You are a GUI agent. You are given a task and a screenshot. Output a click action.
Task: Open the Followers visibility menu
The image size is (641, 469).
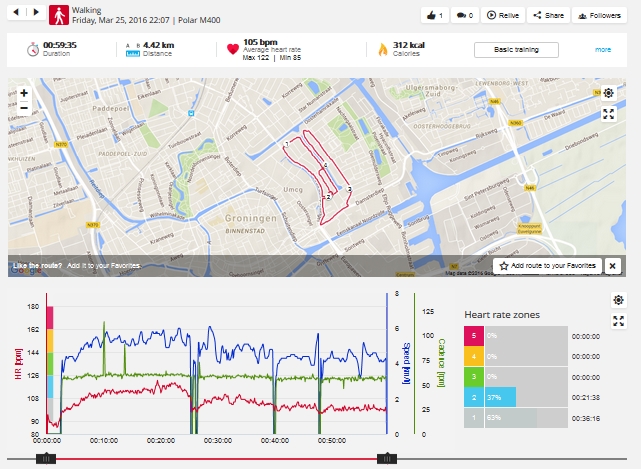[x=600, y=15]
